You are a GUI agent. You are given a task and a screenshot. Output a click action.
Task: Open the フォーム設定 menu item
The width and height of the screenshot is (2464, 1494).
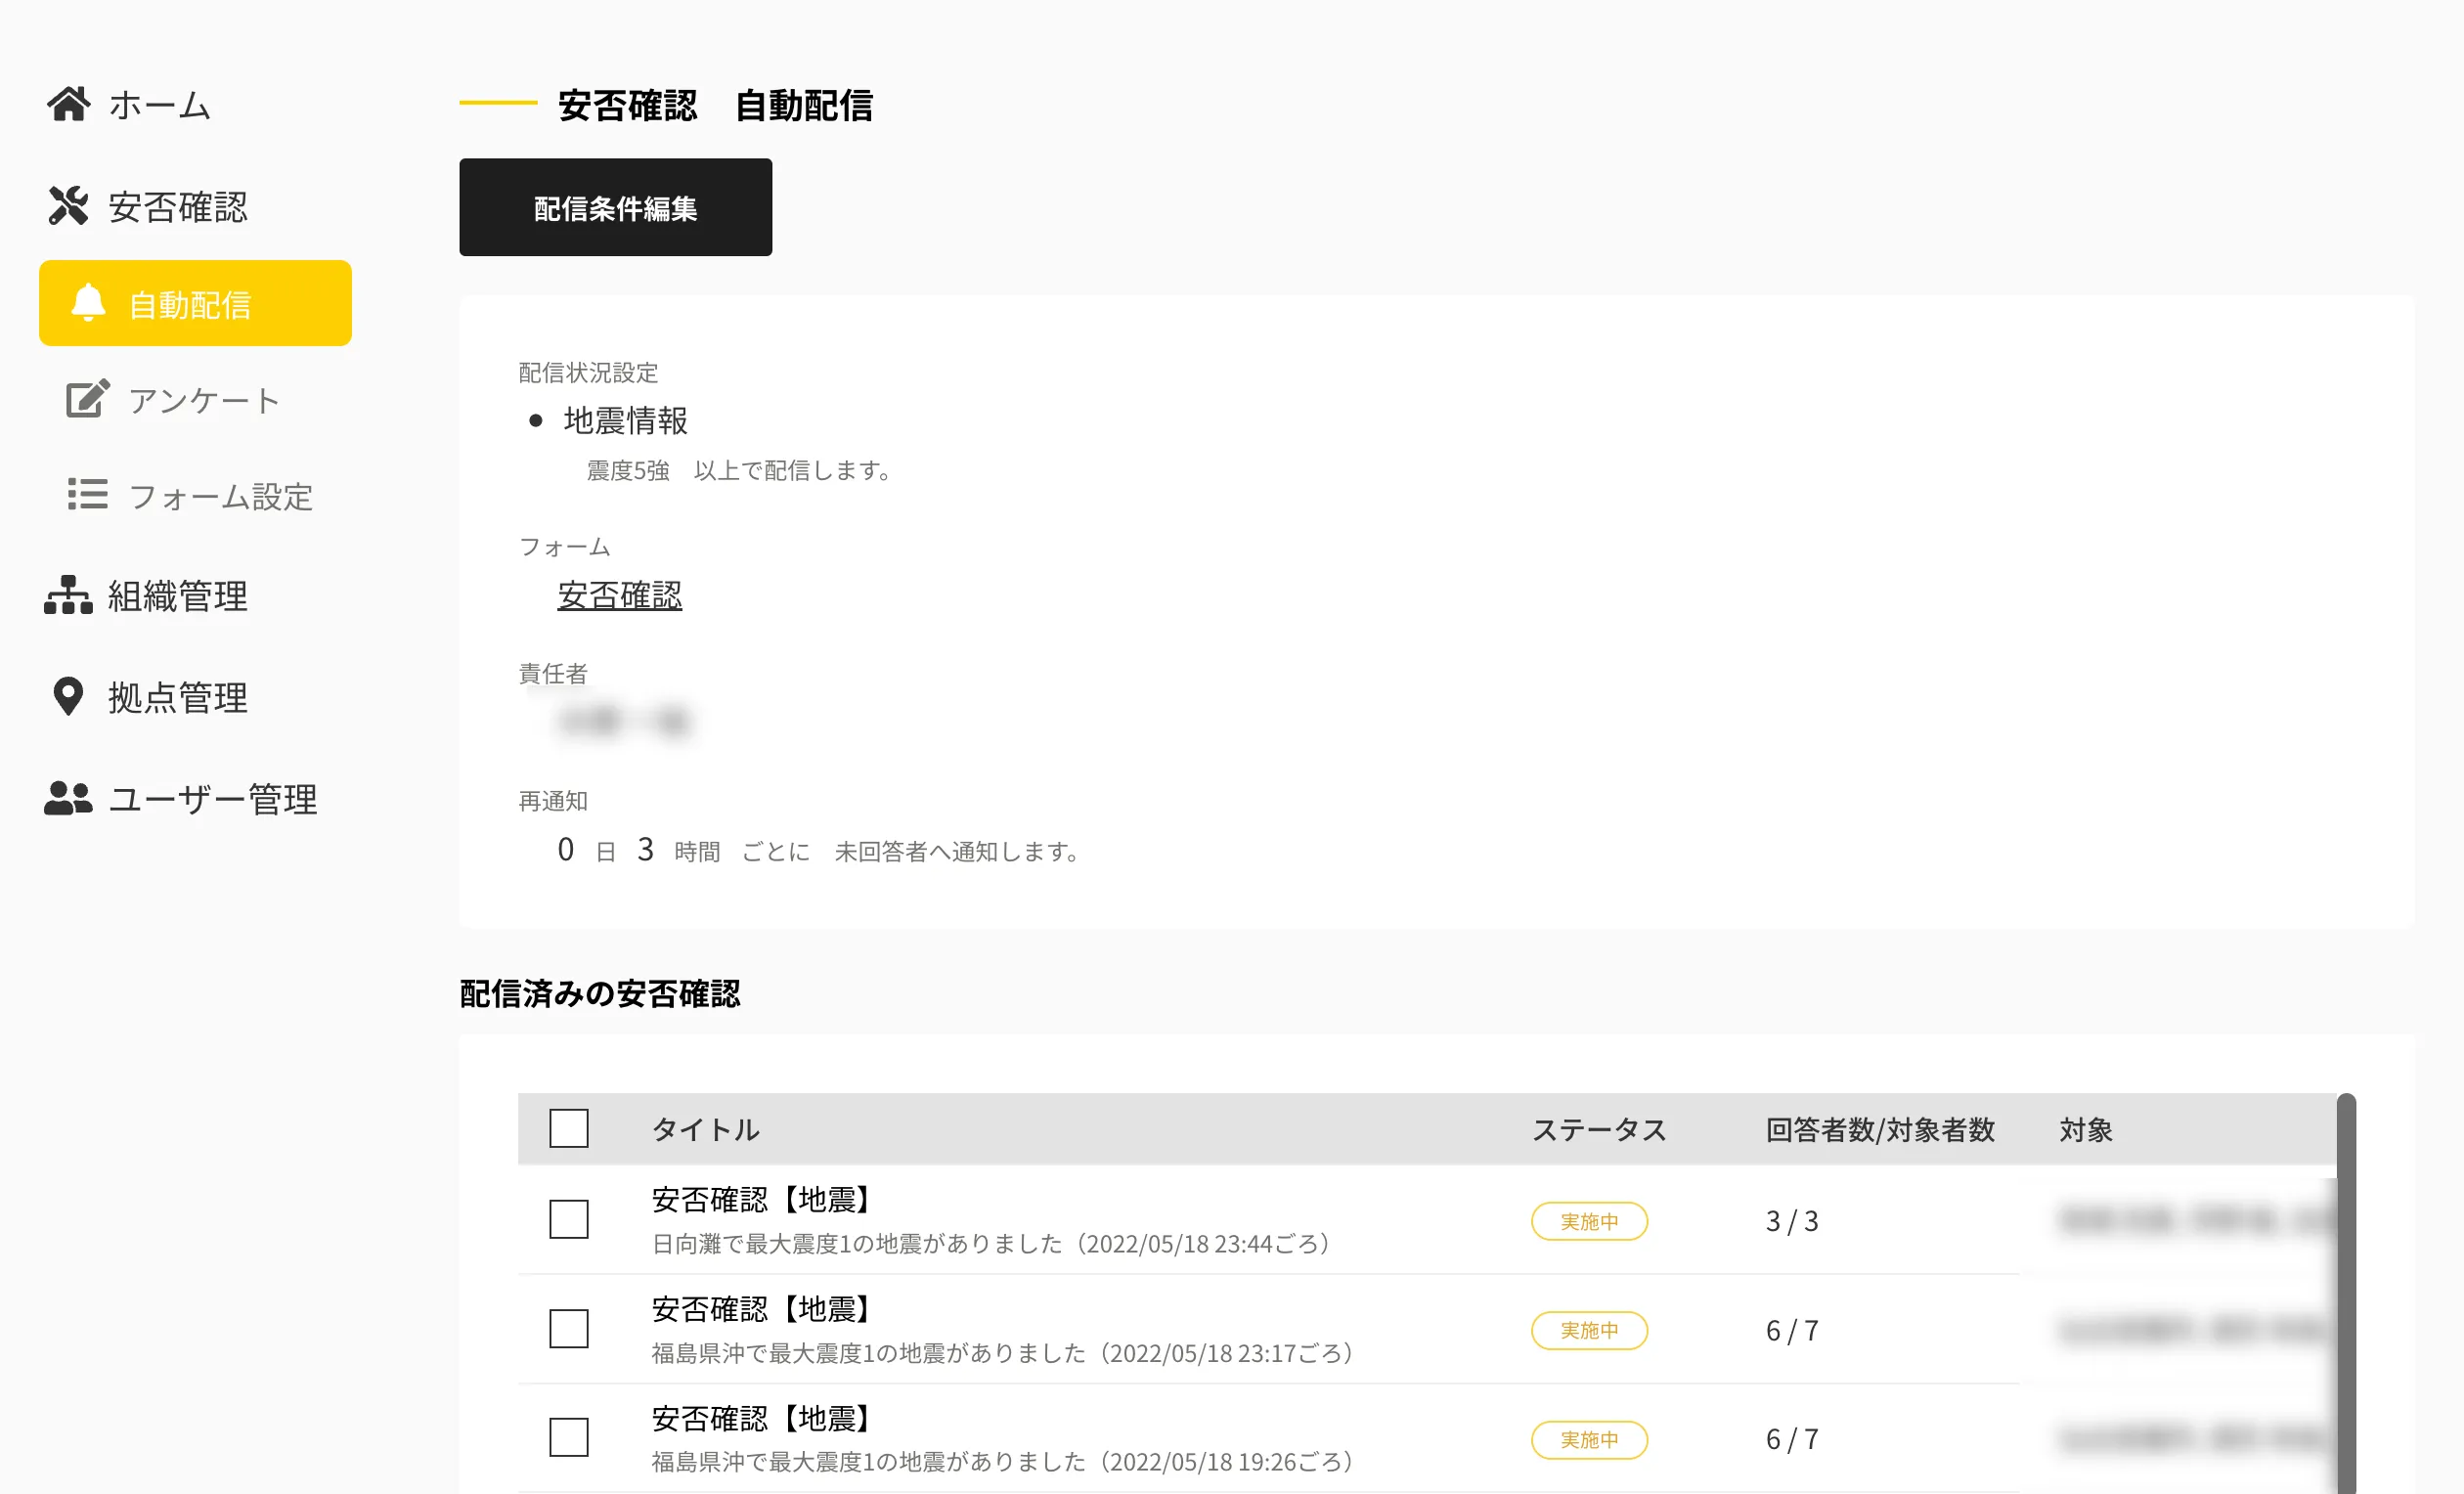[220, 496]
